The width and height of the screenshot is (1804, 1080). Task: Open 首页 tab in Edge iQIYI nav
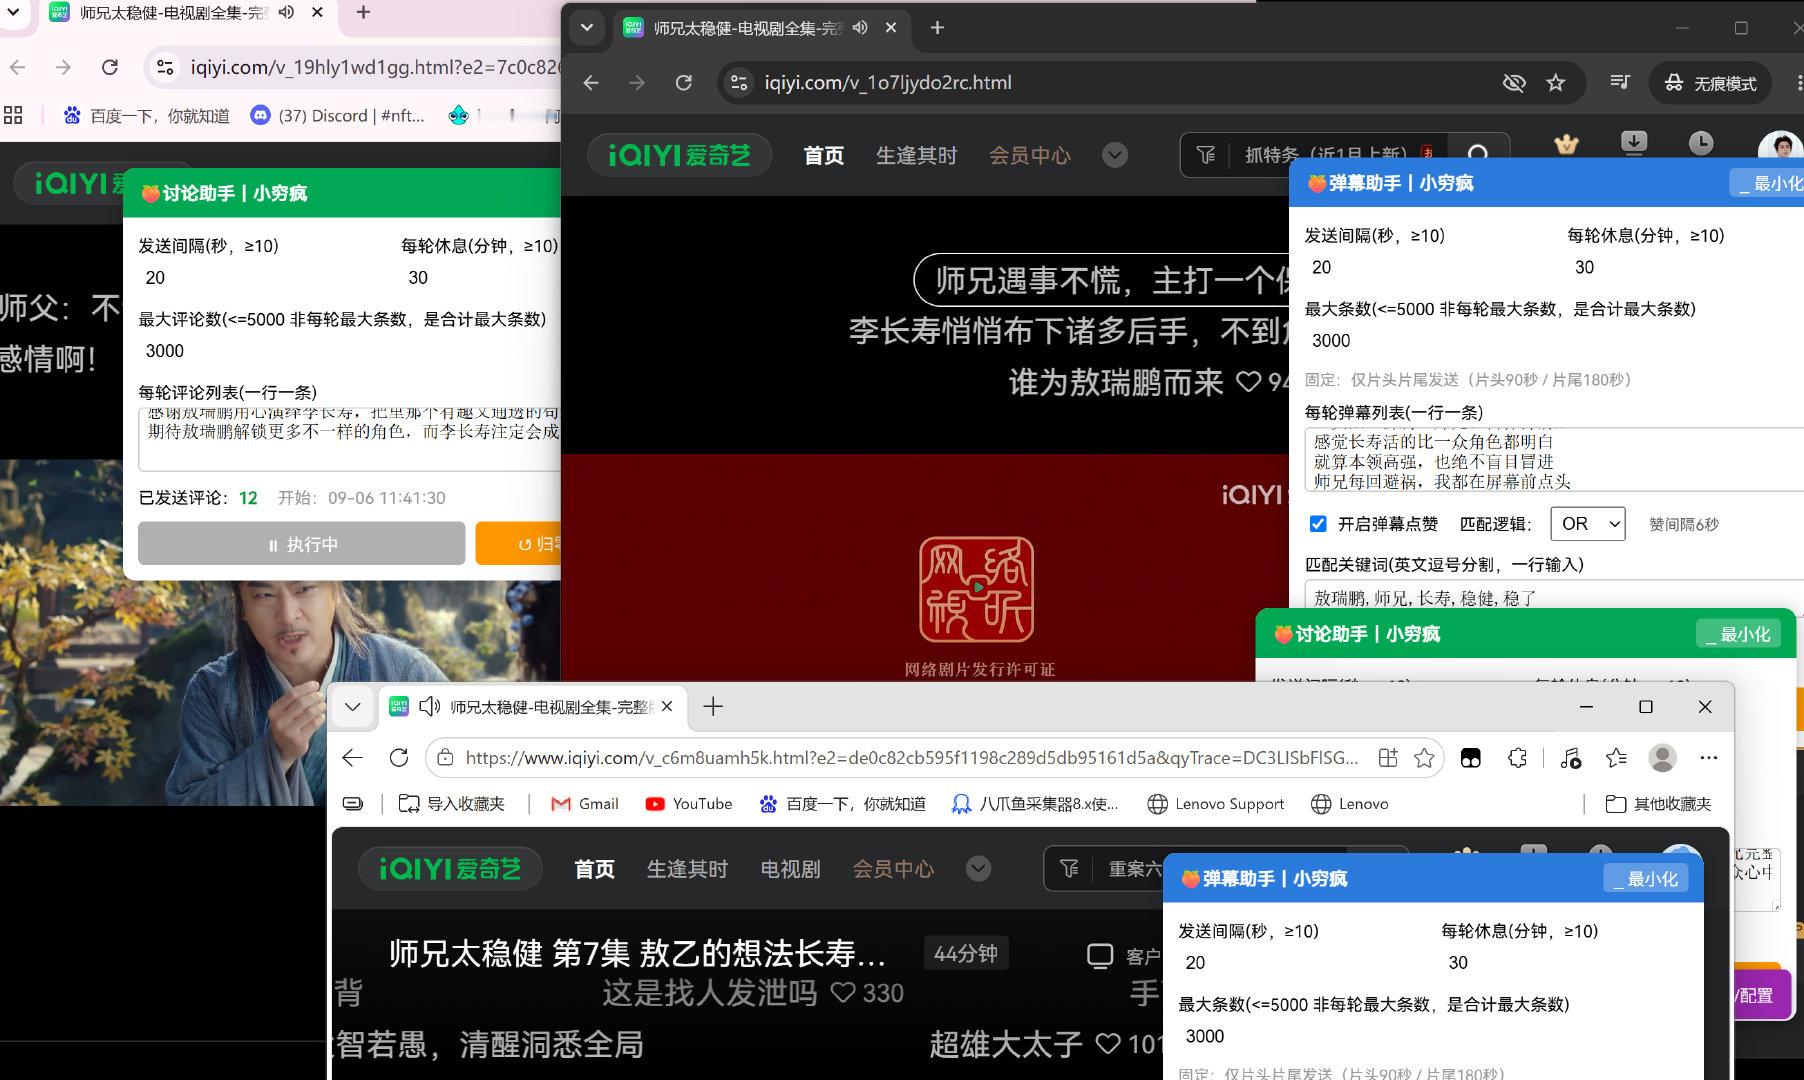(x=594, y=869)
